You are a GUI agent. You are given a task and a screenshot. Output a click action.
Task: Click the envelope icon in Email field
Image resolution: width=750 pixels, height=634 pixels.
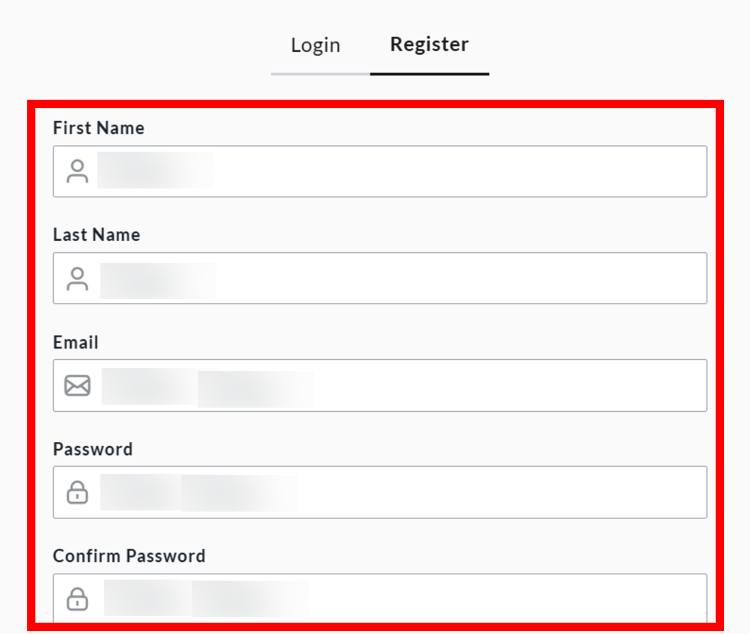pyautogui.click(x=77, y=385)
